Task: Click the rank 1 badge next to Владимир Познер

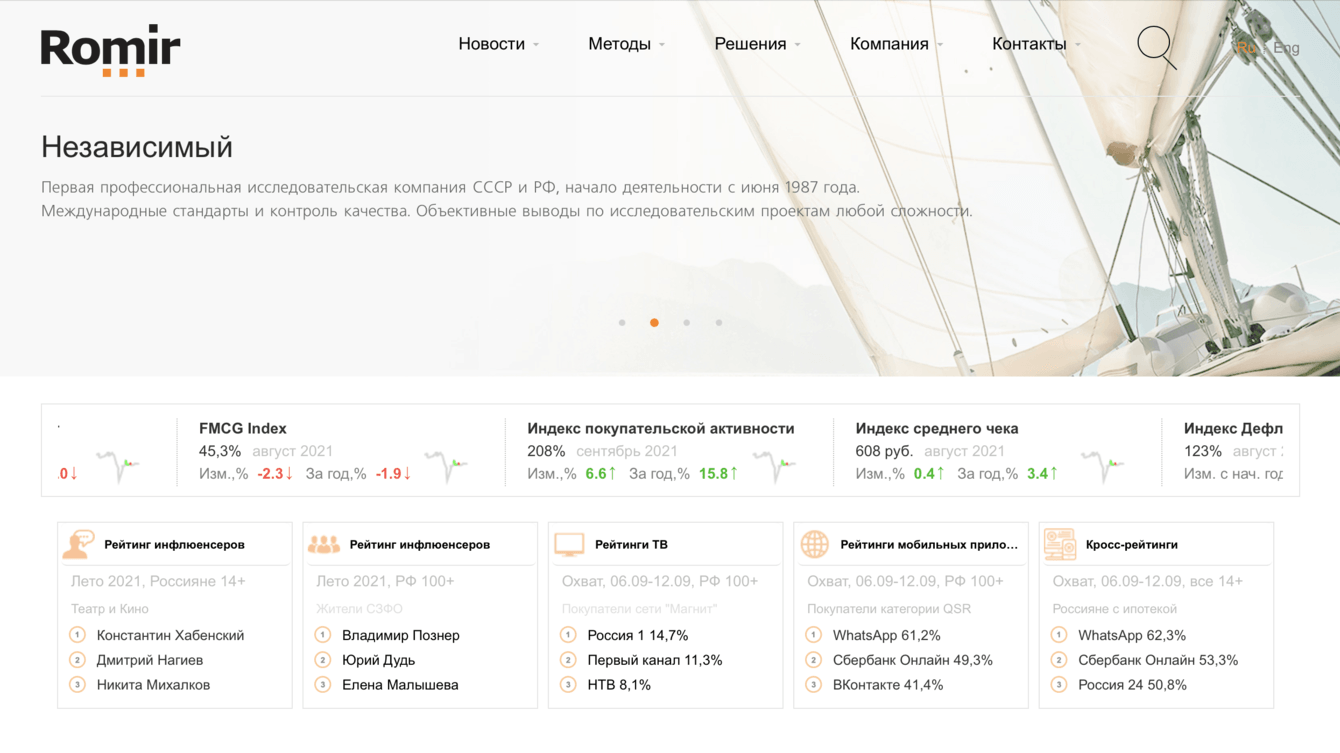Action: pos(322,635)
